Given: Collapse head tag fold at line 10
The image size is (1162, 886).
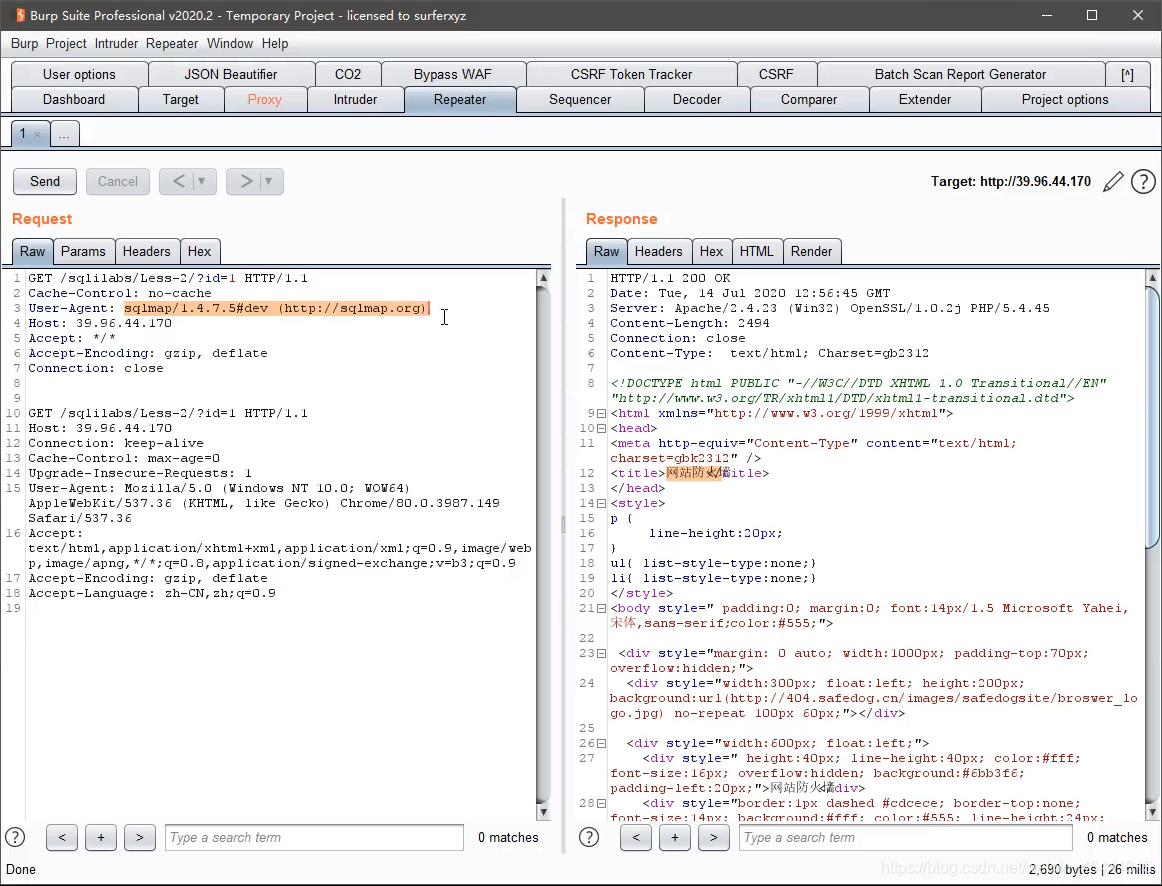Looking at the screenshot, I should coord(601,428).
